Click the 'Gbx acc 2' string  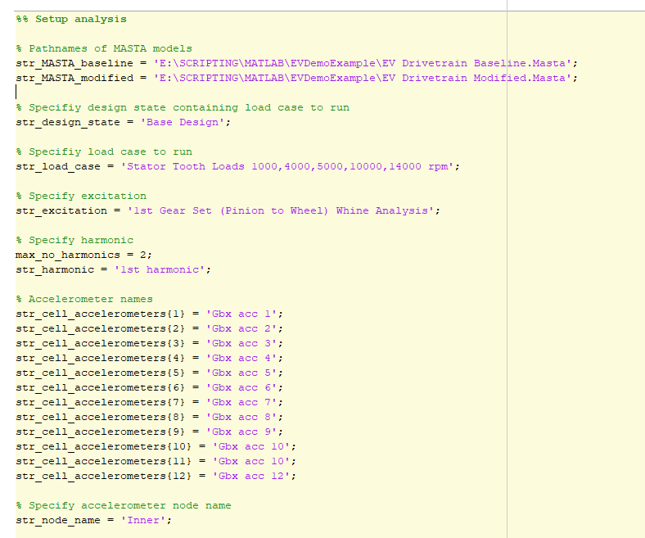coord(241,329)
